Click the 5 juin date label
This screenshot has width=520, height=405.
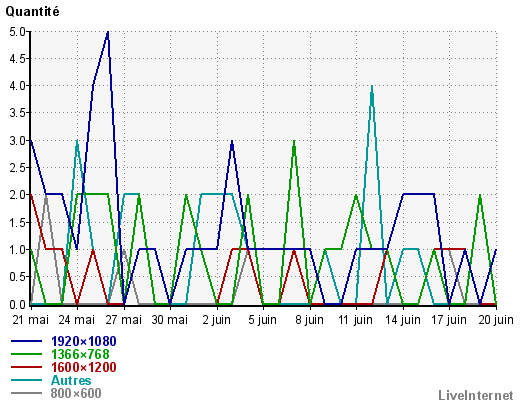point(263,320)
